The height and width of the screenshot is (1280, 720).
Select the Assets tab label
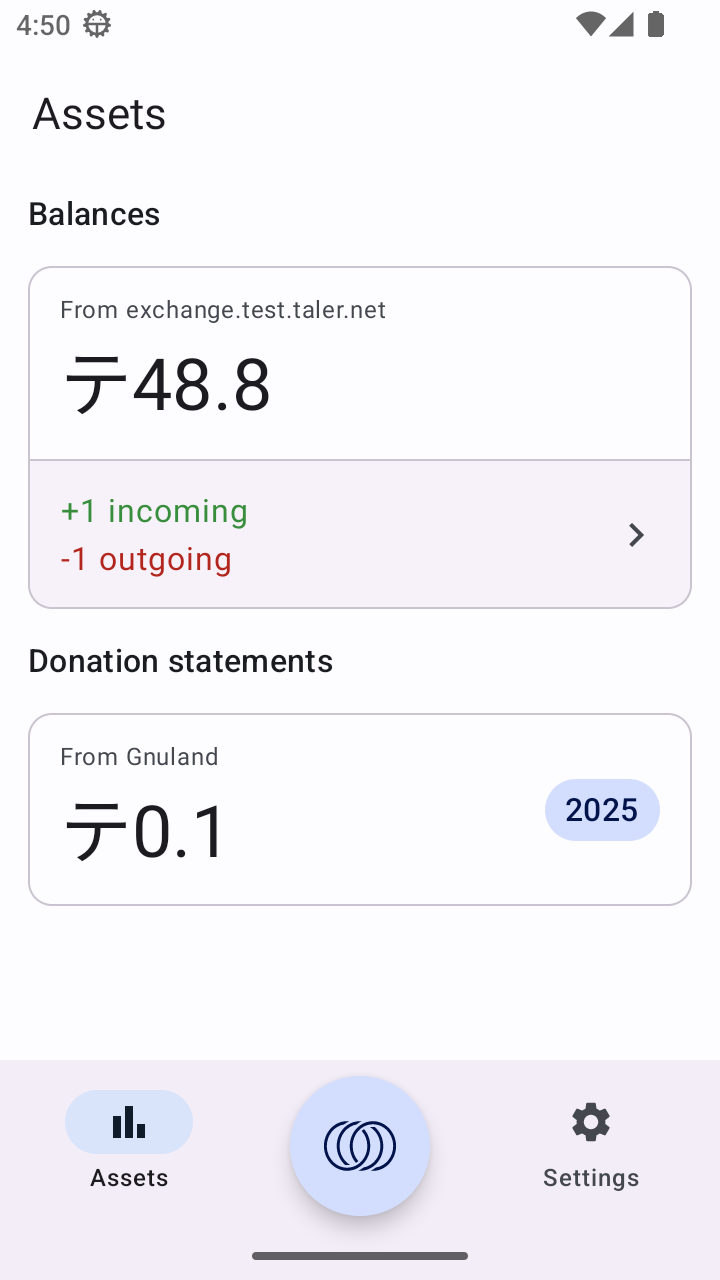[x=129, y=1178]
